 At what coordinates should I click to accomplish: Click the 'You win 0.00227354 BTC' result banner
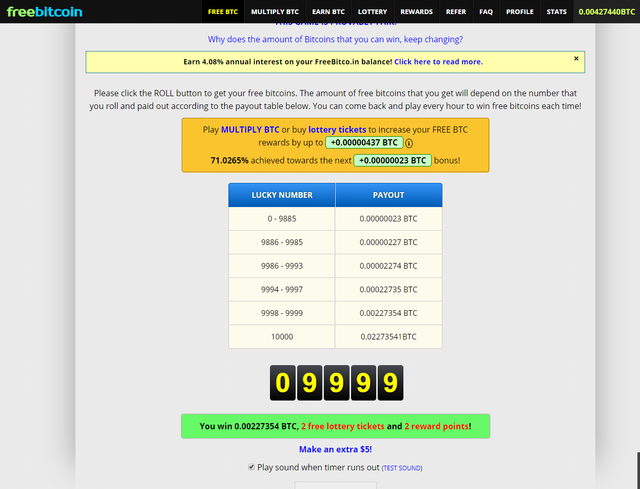pyautogui.click(x=335, y=426)
